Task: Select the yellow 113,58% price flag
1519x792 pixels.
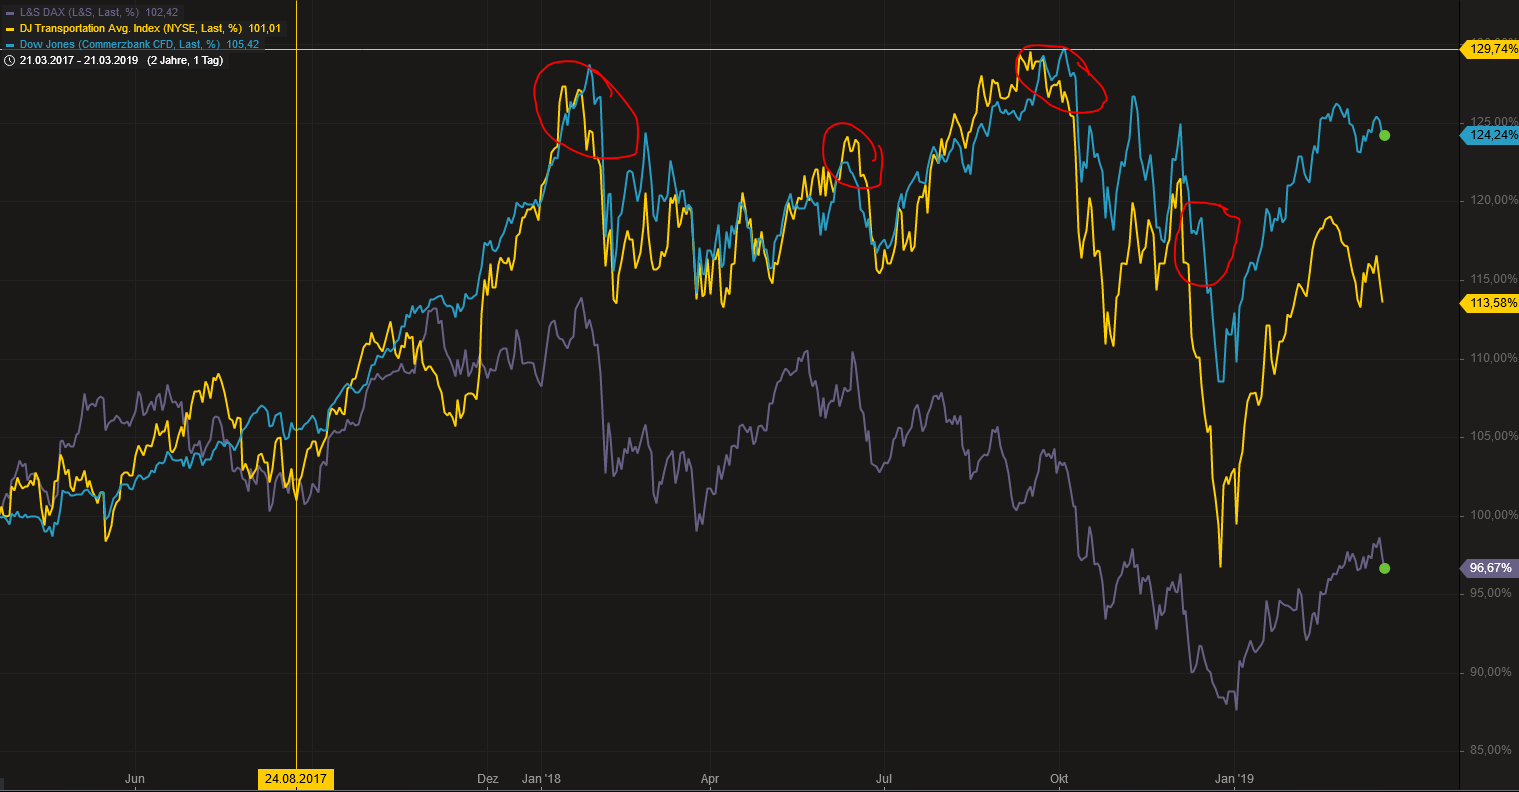Action: (x=1489, y=302)
